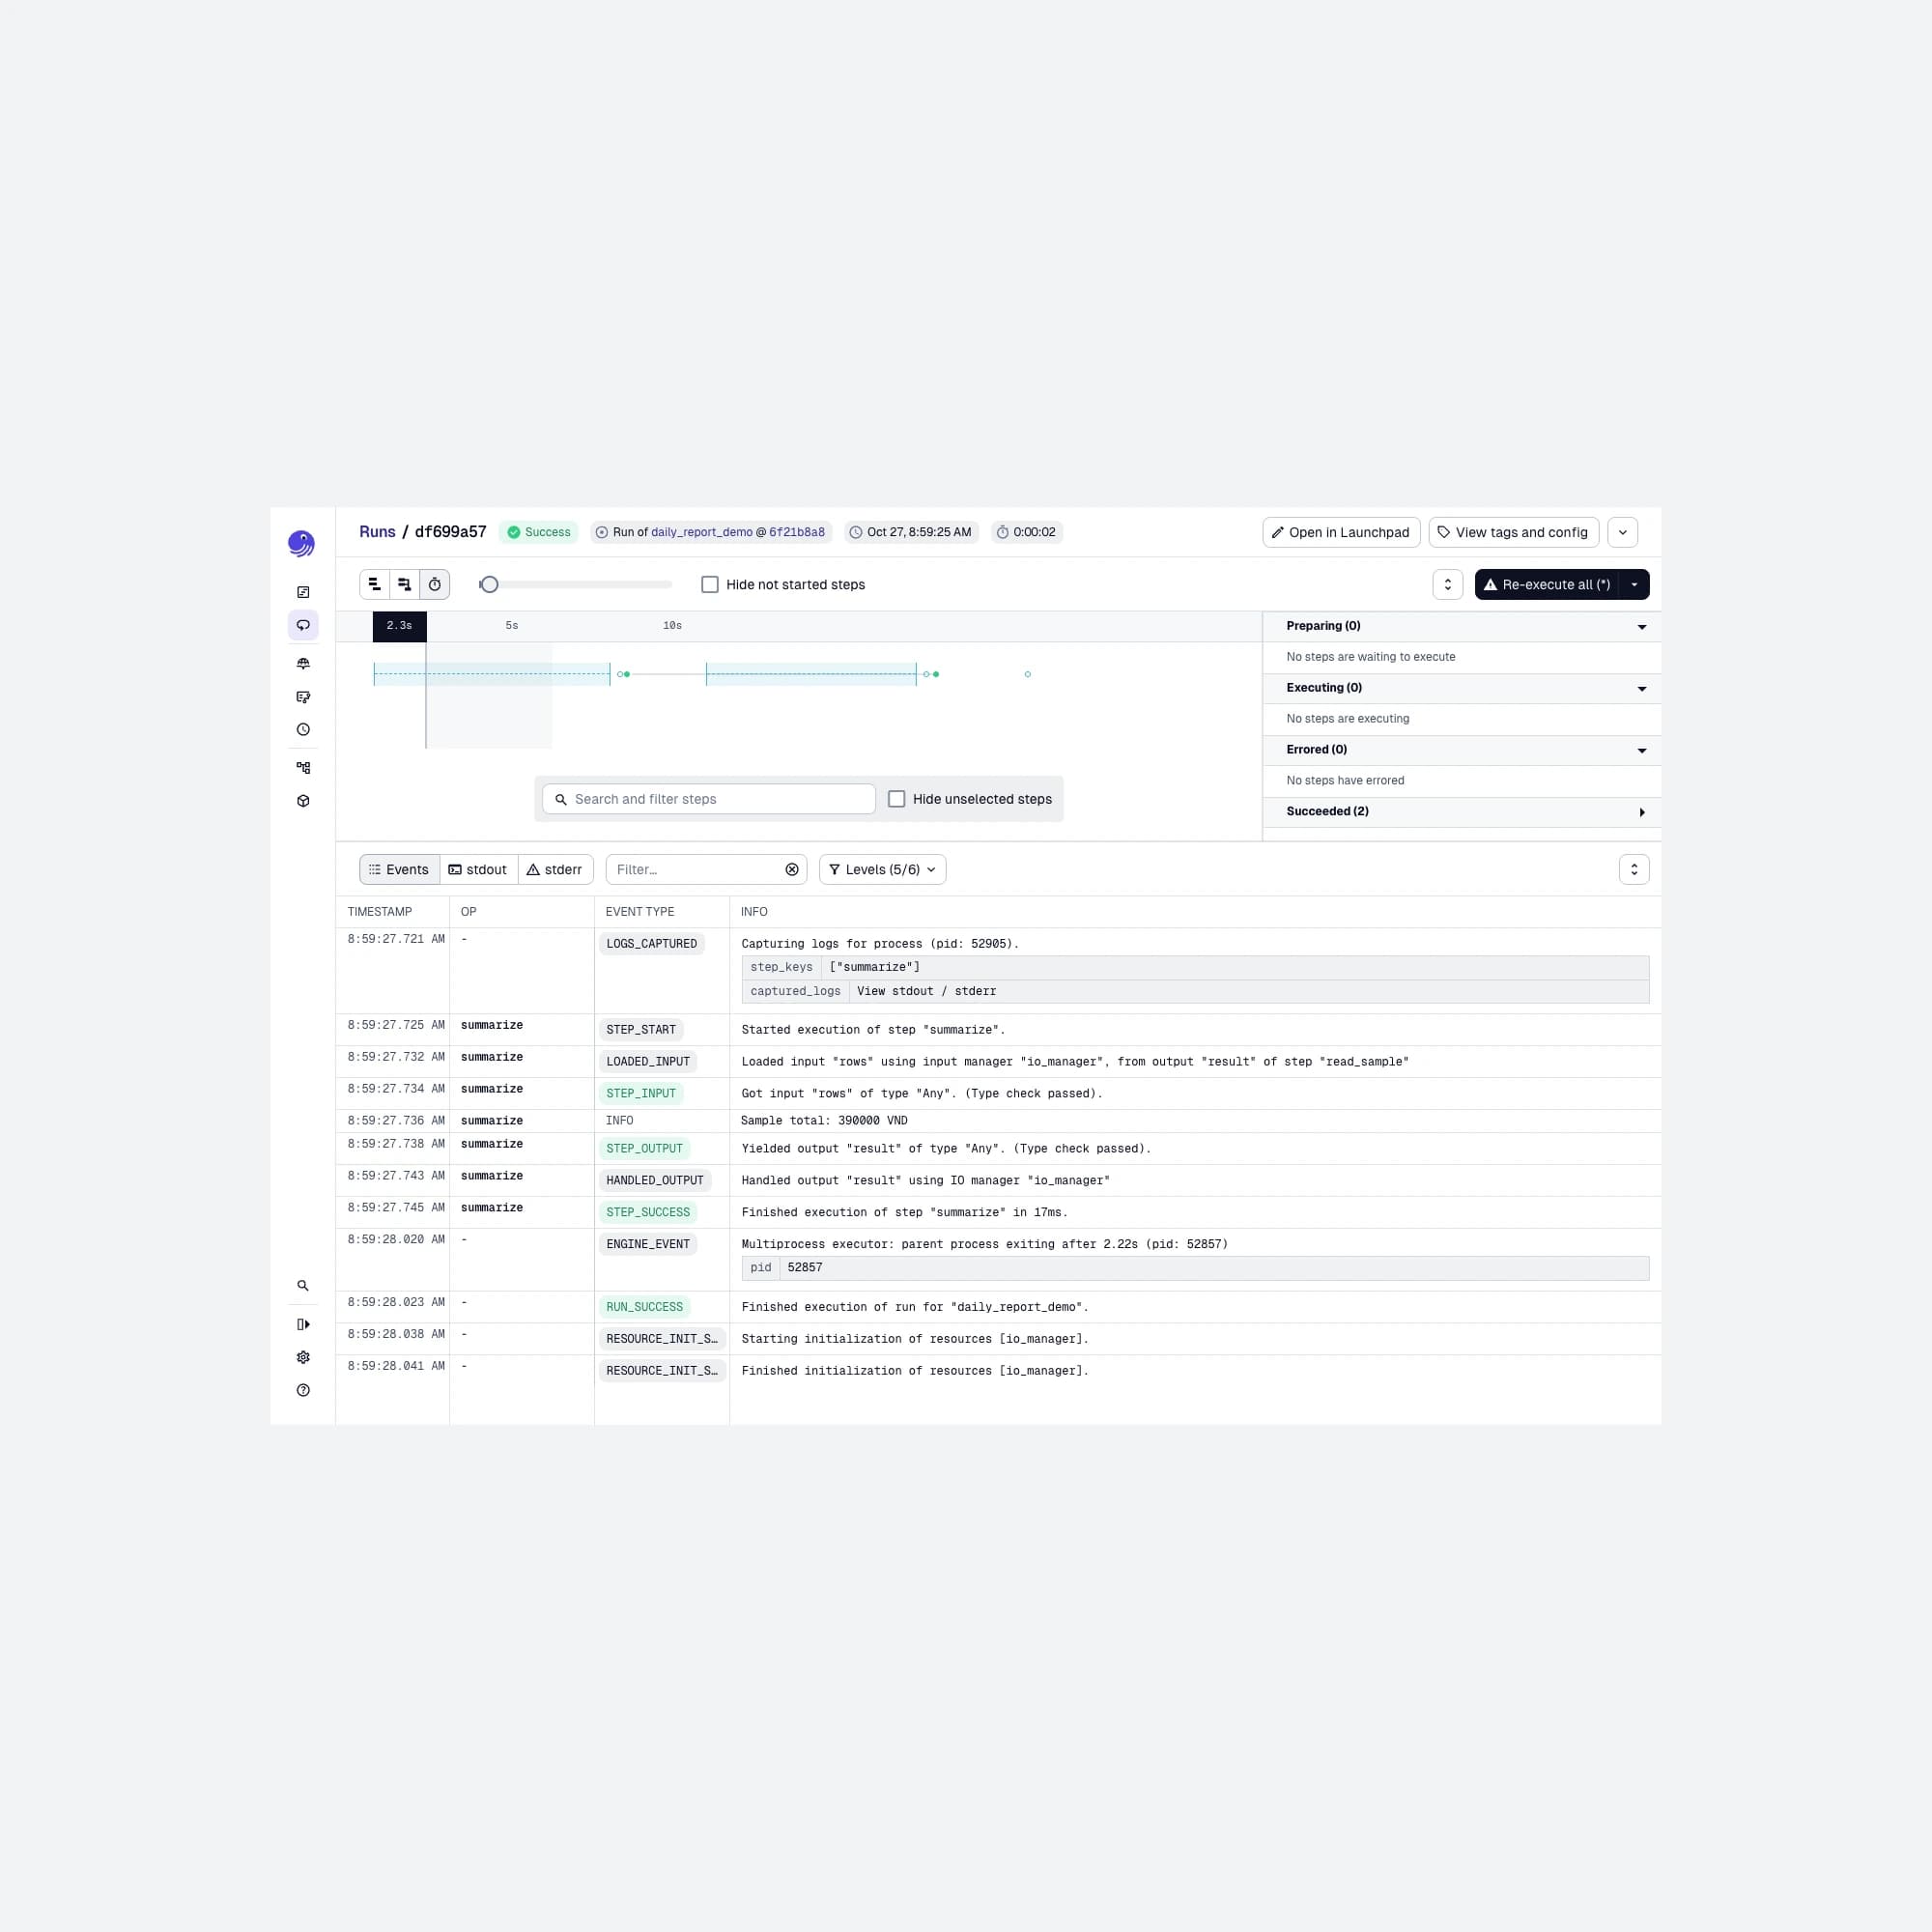Open the Re-execute options dropdown arrow
This screenshot has width=1932, height=1932.
[x=1634, y=584]
